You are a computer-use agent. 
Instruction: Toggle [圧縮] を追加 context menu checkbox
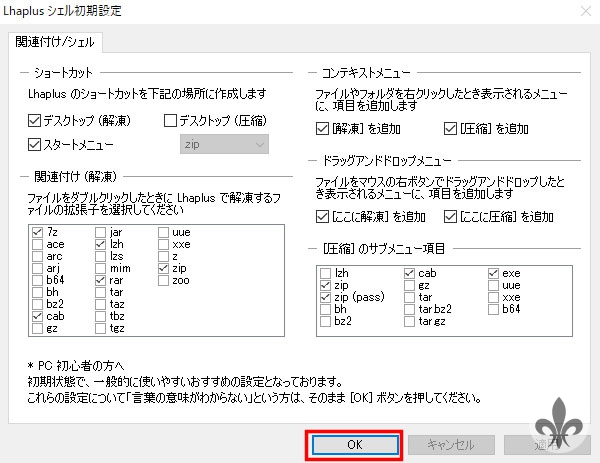pyautogui.click(x=450, y=129)
